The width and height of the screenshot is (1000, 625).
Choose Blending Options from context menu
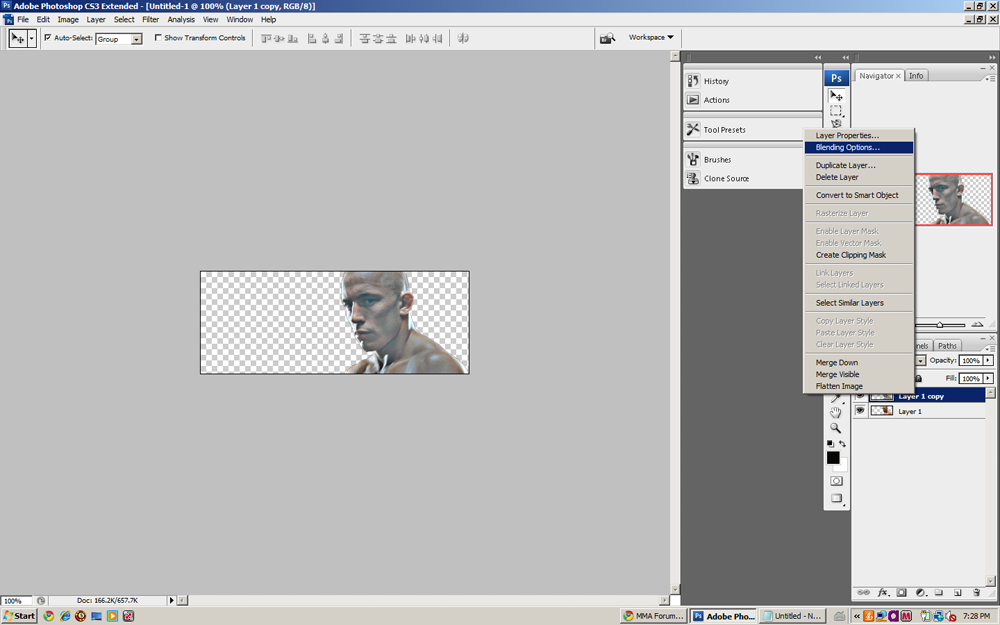847,148
